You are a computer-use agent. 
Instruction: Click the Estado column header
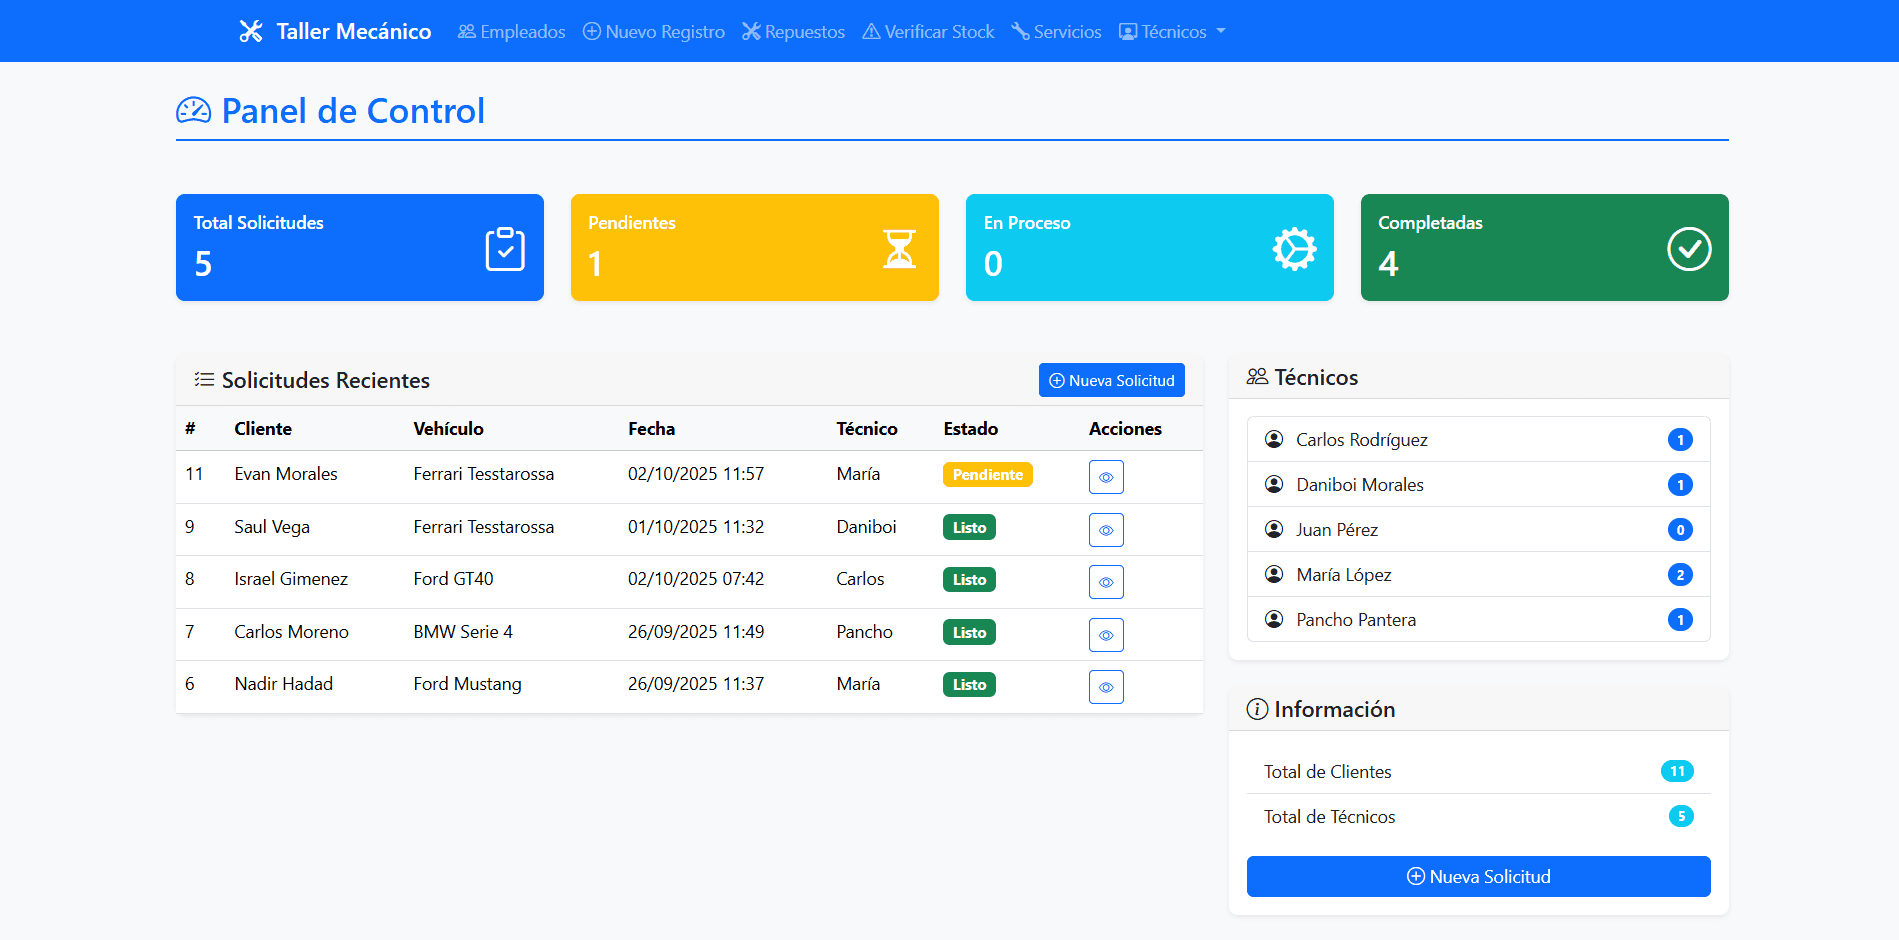coord(970,429)
